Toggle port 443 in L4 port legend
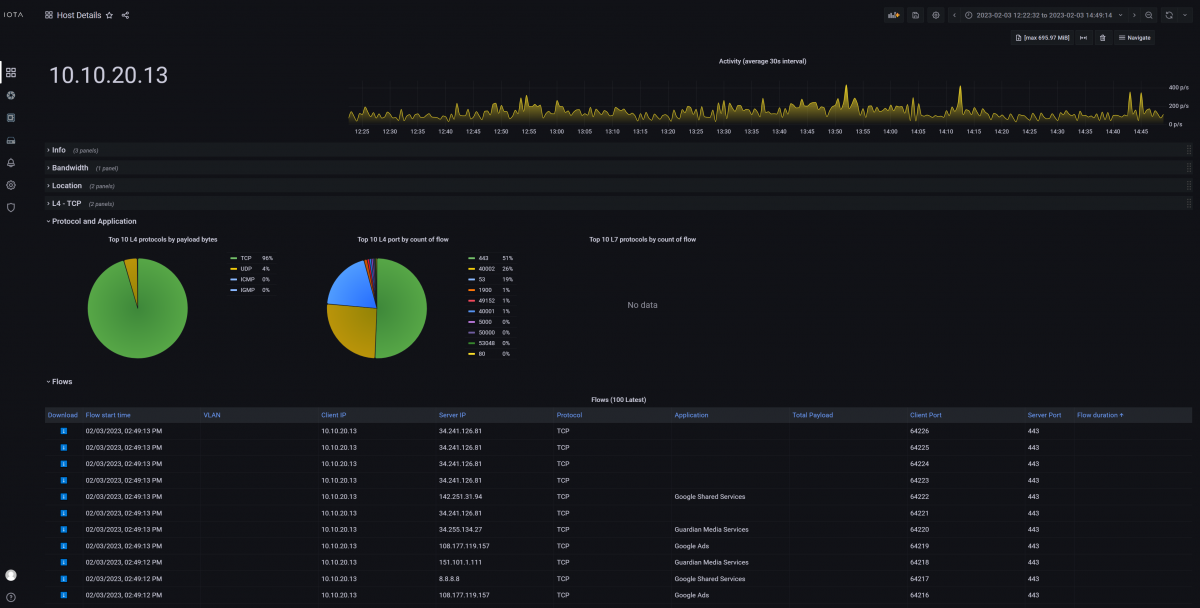1200x608 pixels. pos(483,258)
